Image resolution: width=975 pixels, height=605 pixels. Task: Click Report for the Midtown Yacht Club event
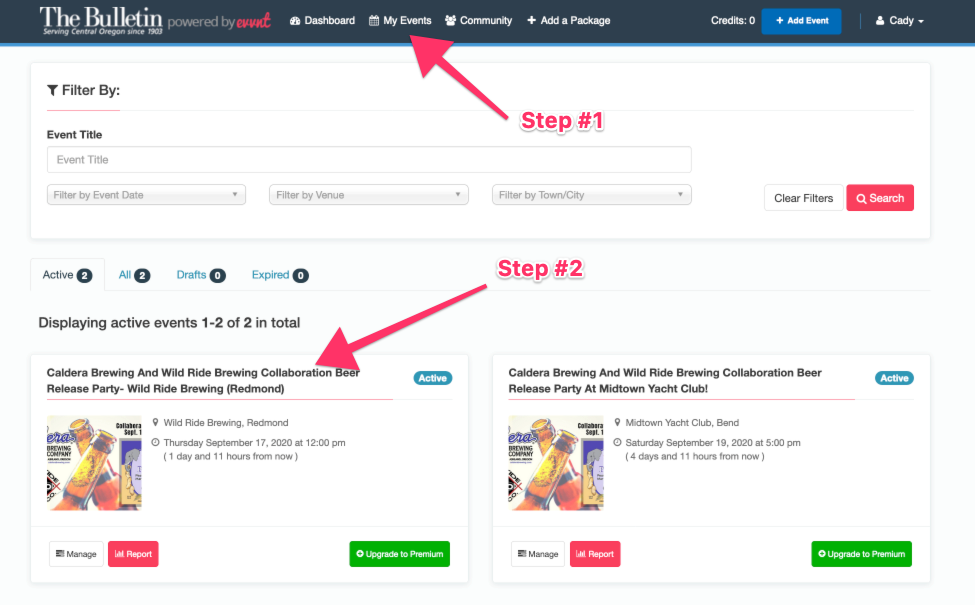pyautogui.click(x=595, y=554)
